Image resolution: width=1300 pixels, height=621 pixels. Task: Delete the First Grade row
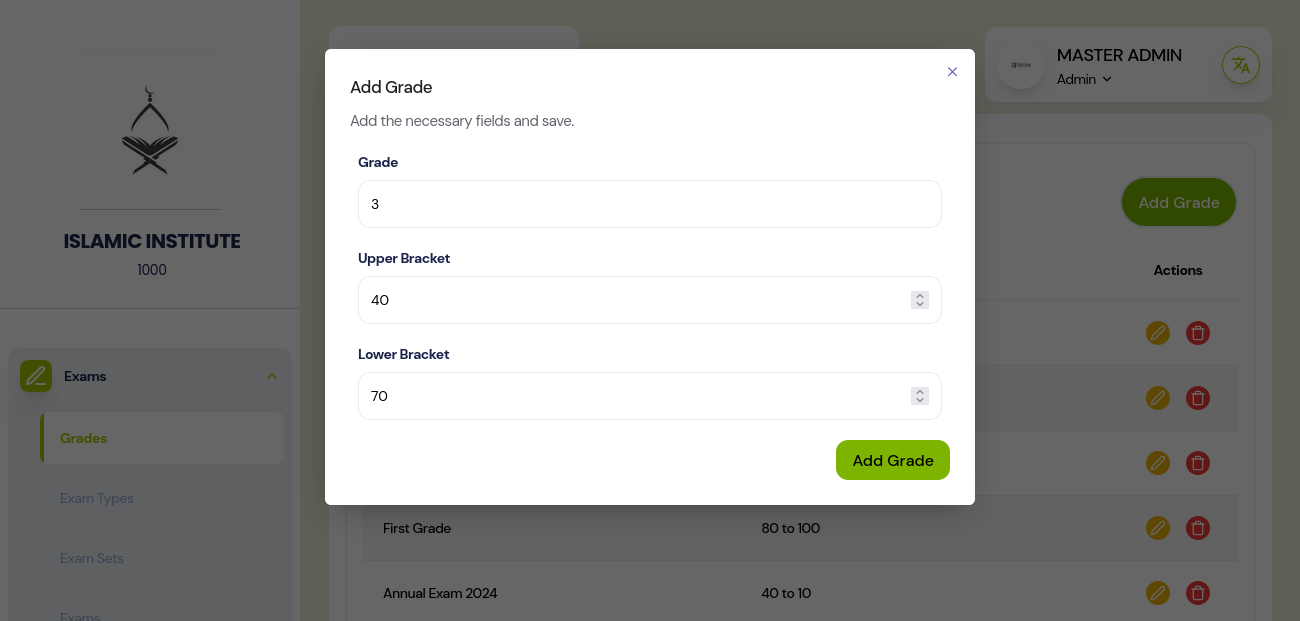[1197, 528]
